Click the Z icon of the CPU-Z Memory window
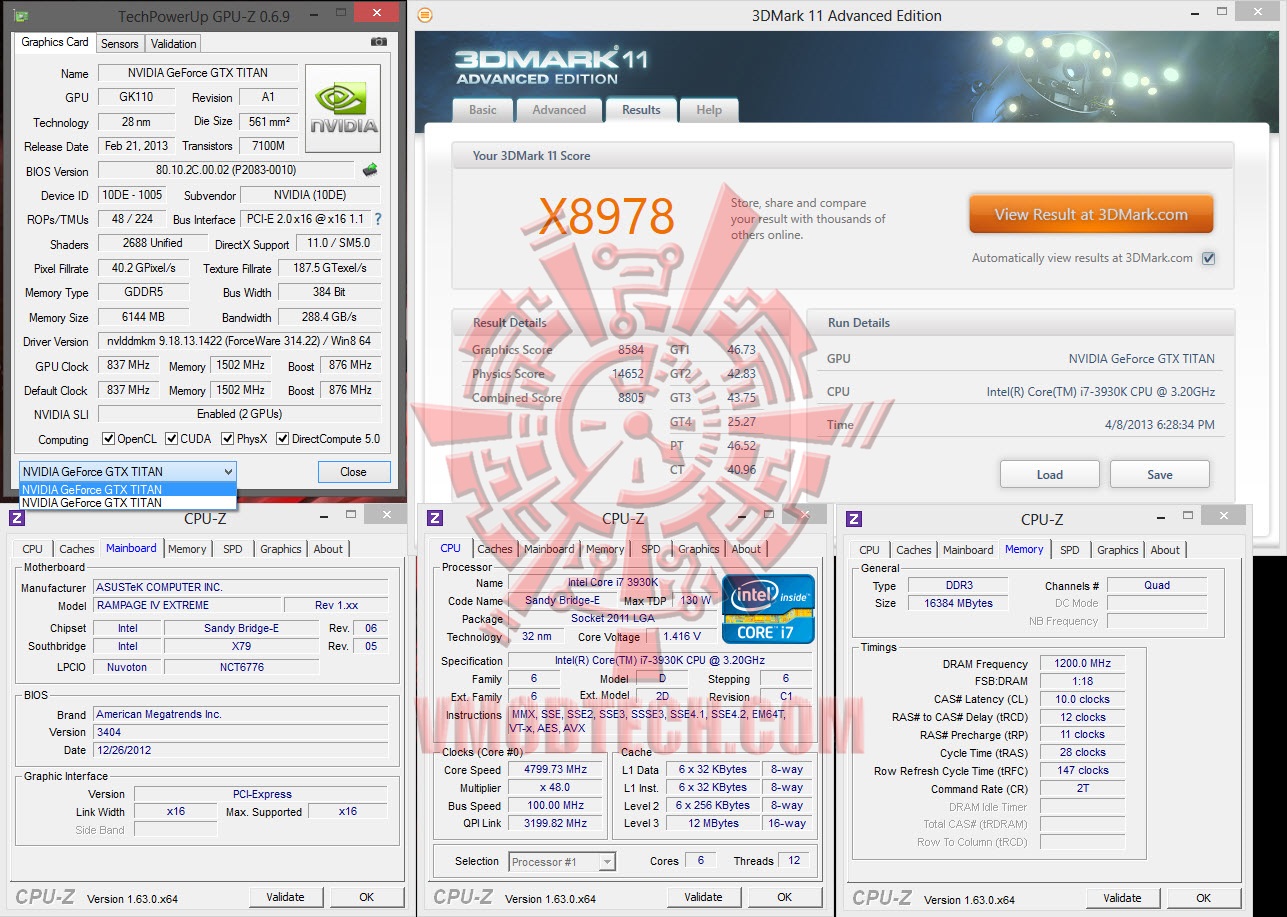This screenshot has width=1287, height=917. (854, 517)
